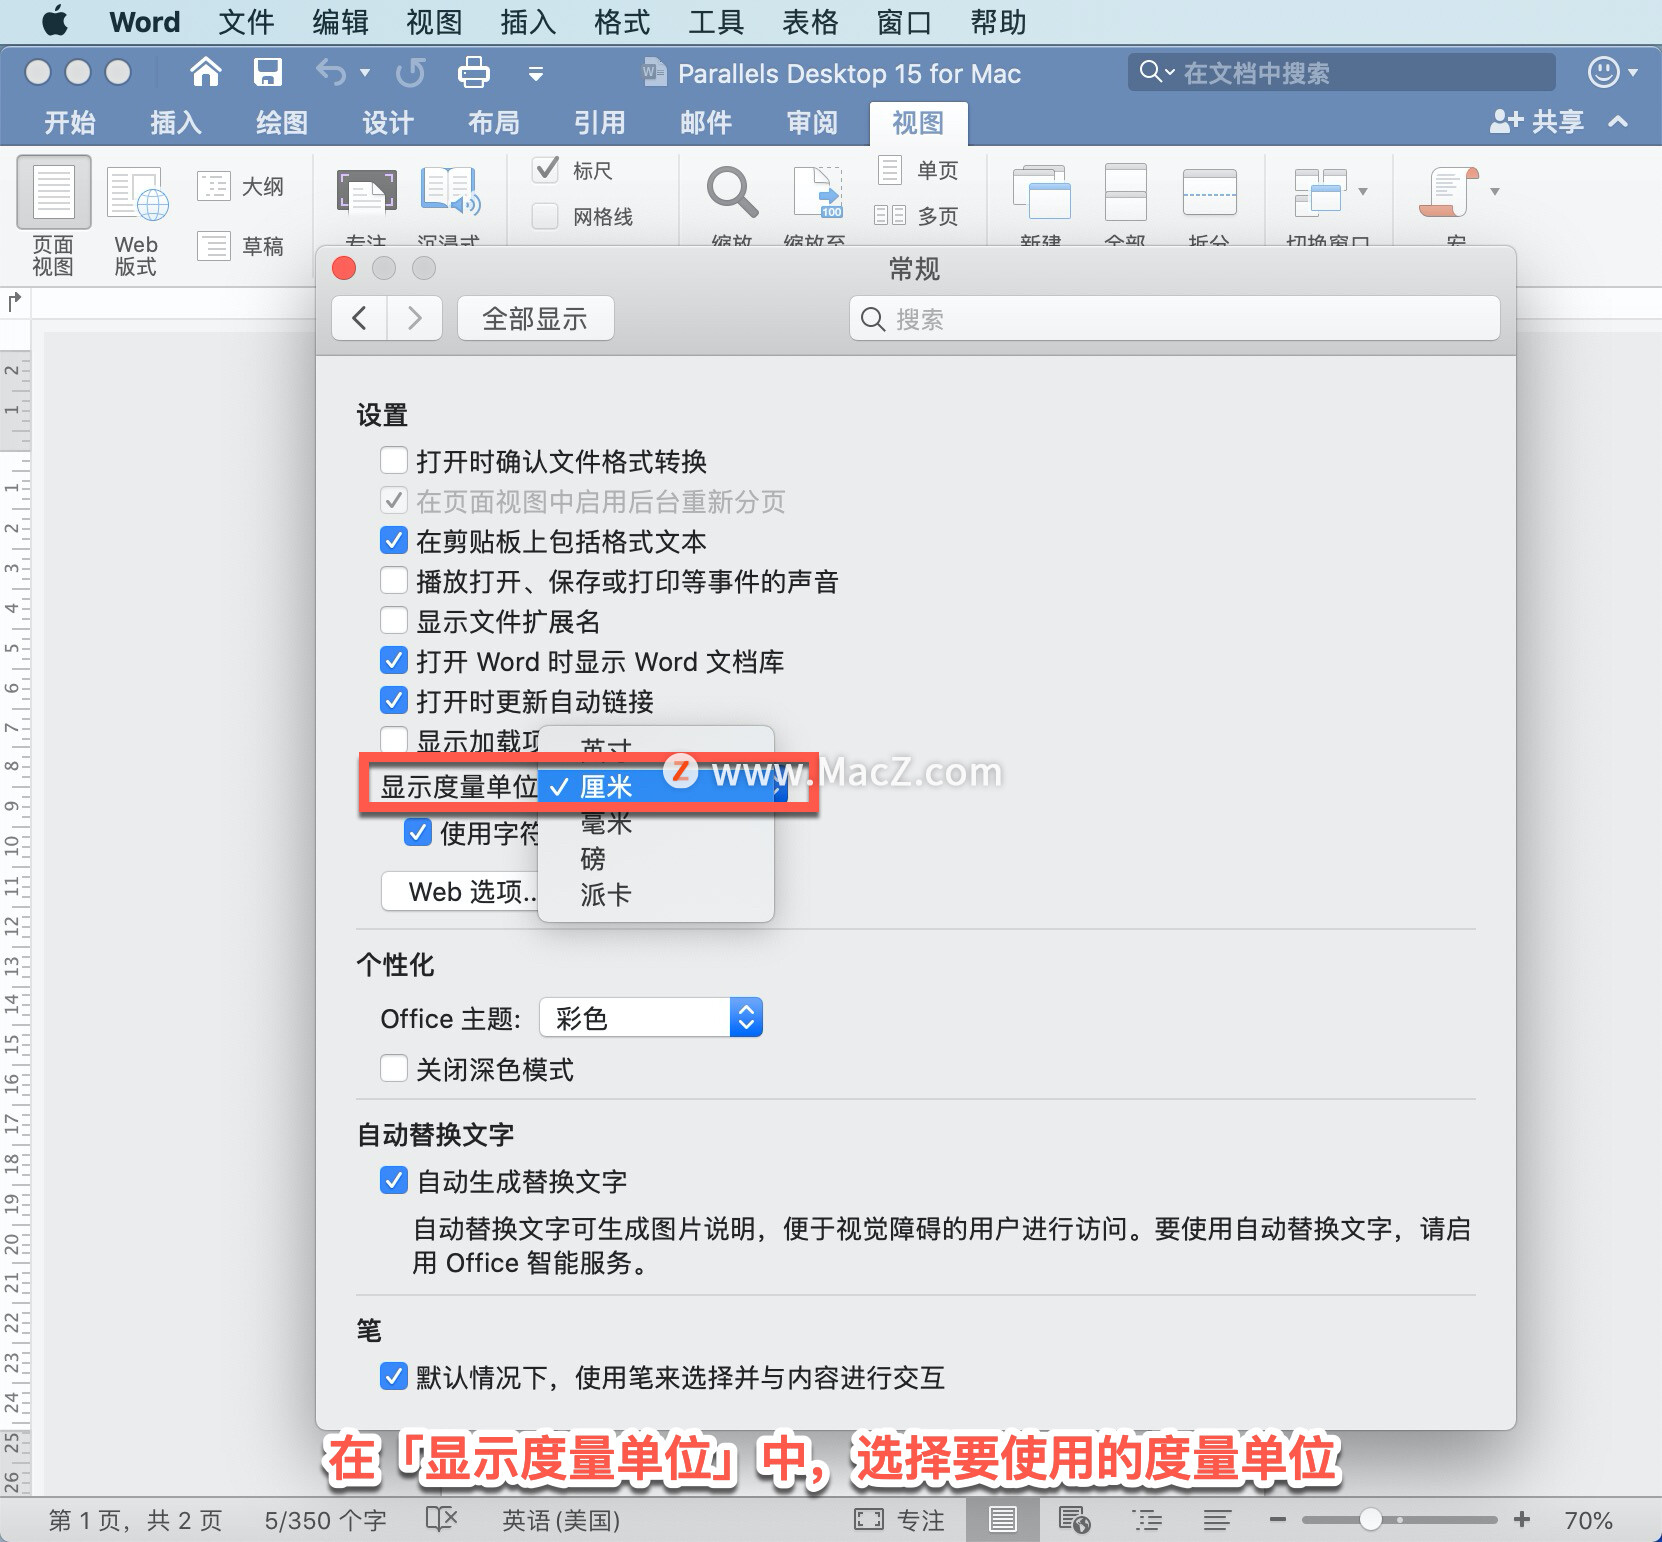Screen dimensions: 1662x1542
Task: Arrange all windows
Action: pos(1125,192)
